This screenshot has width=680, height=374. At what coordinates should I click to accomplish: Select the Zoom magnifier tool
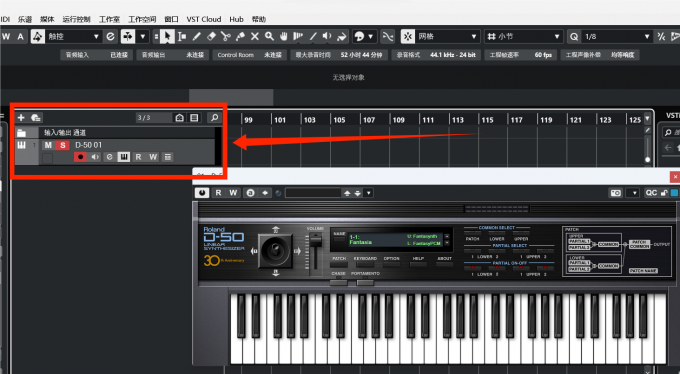[x=269, y=36]
